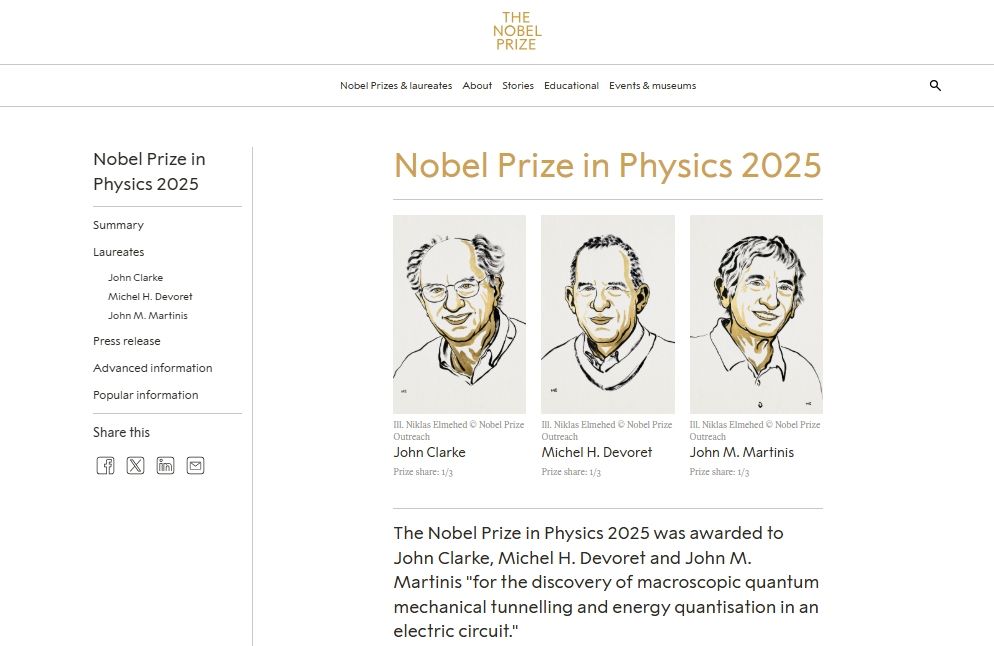Share the page via the X icon
994x646 pixels.
pos(135,465)
